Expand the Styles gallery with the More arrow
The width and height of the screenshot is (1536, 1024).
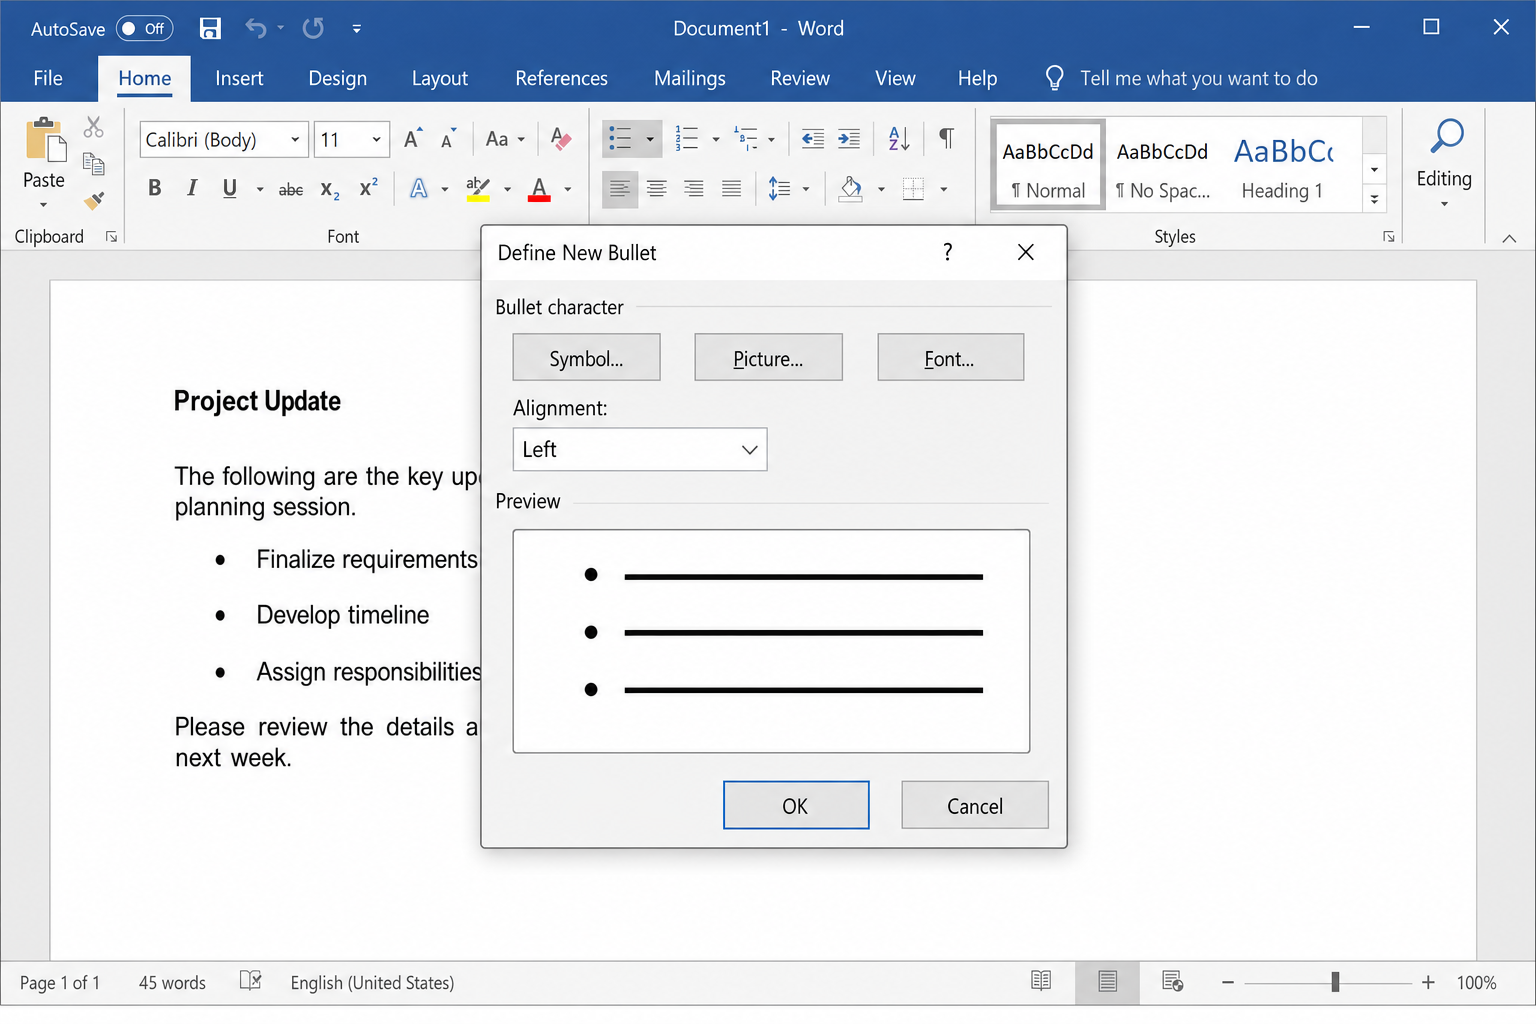[1375, 199]
